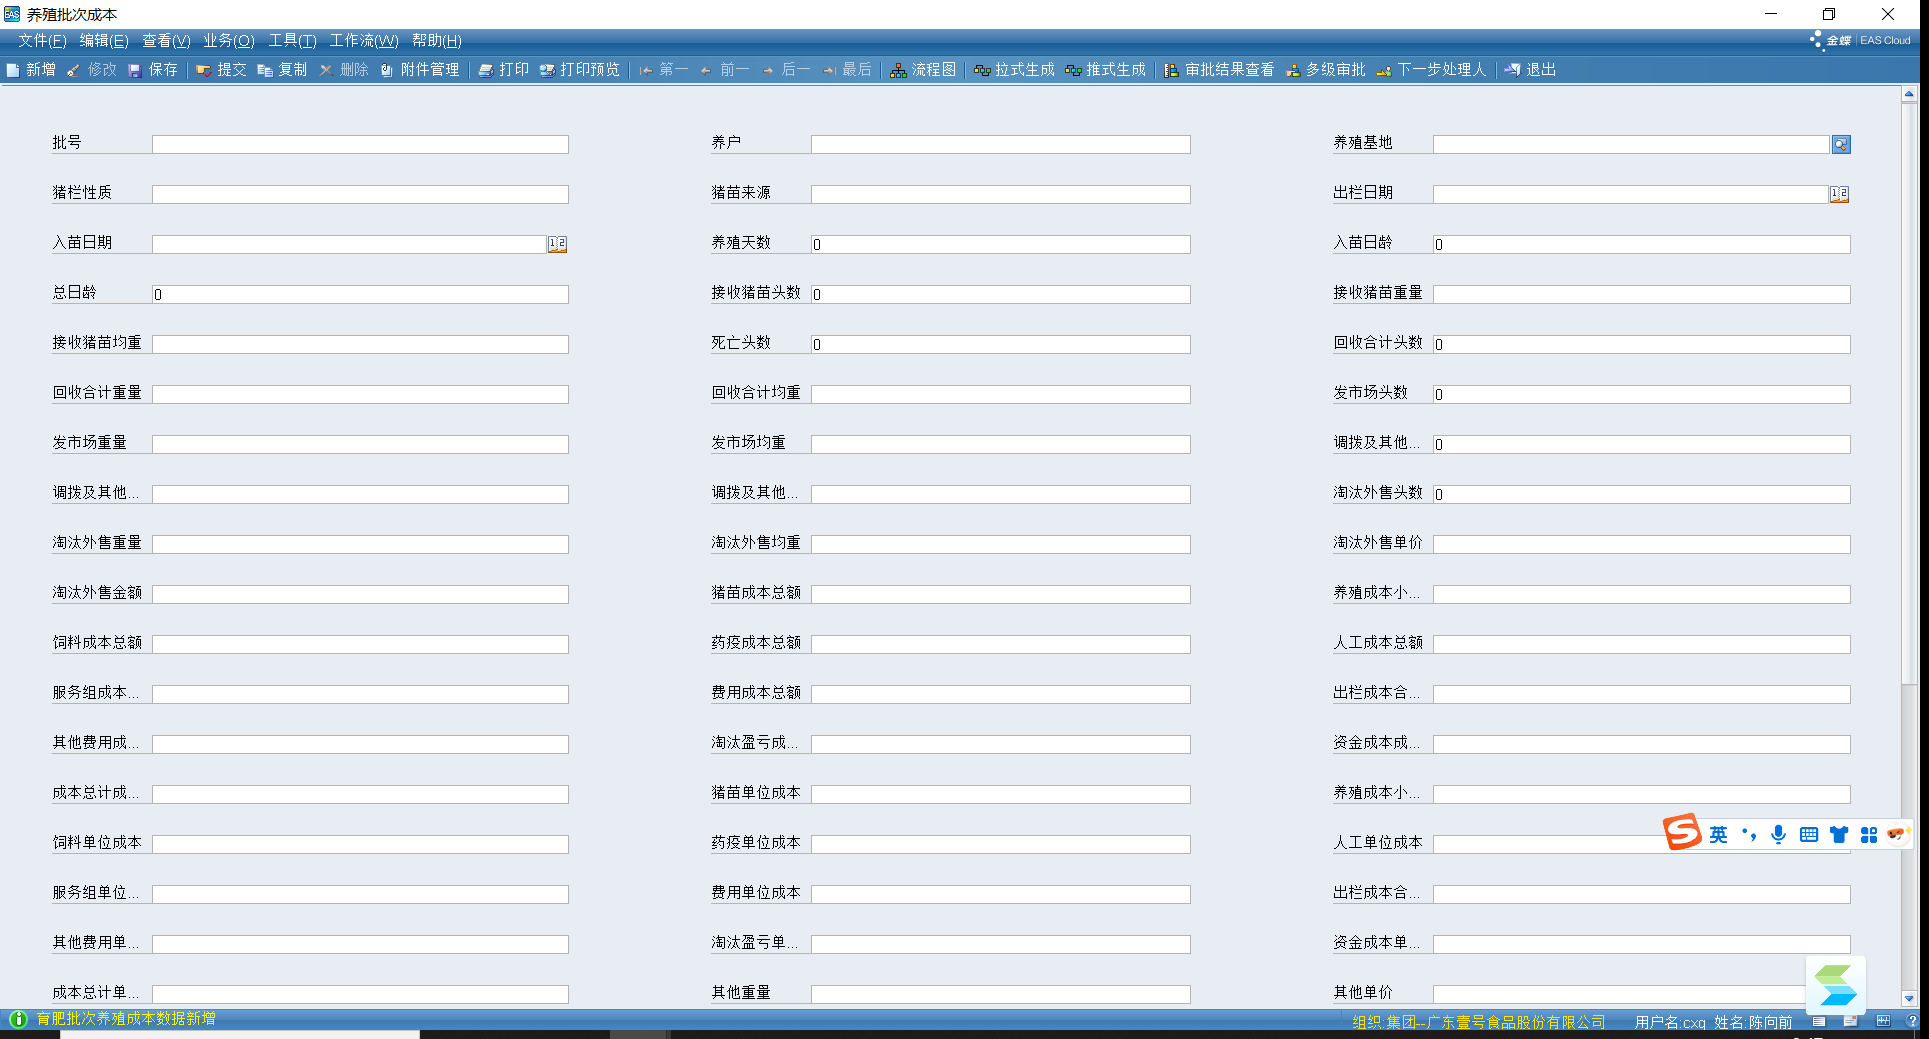Open the 工作流(W) menu
The width and height of the screenshot is (1929, 1039).
(364, 41)
